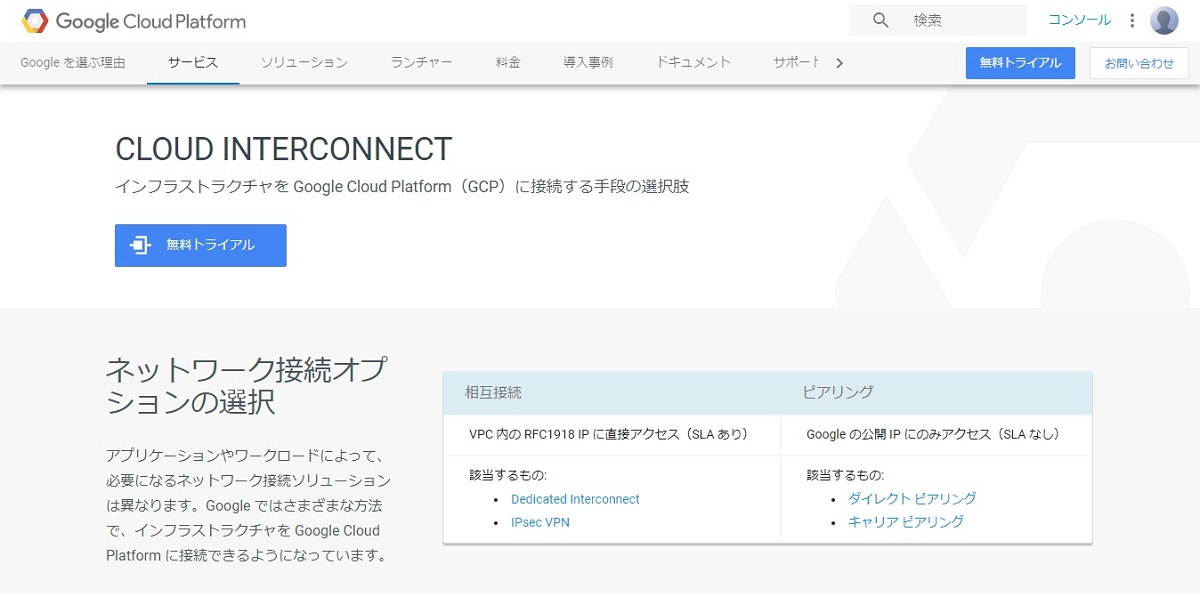
Task: Open the ダイレクト ピアリング link
Action: click(x=912, y=498)
